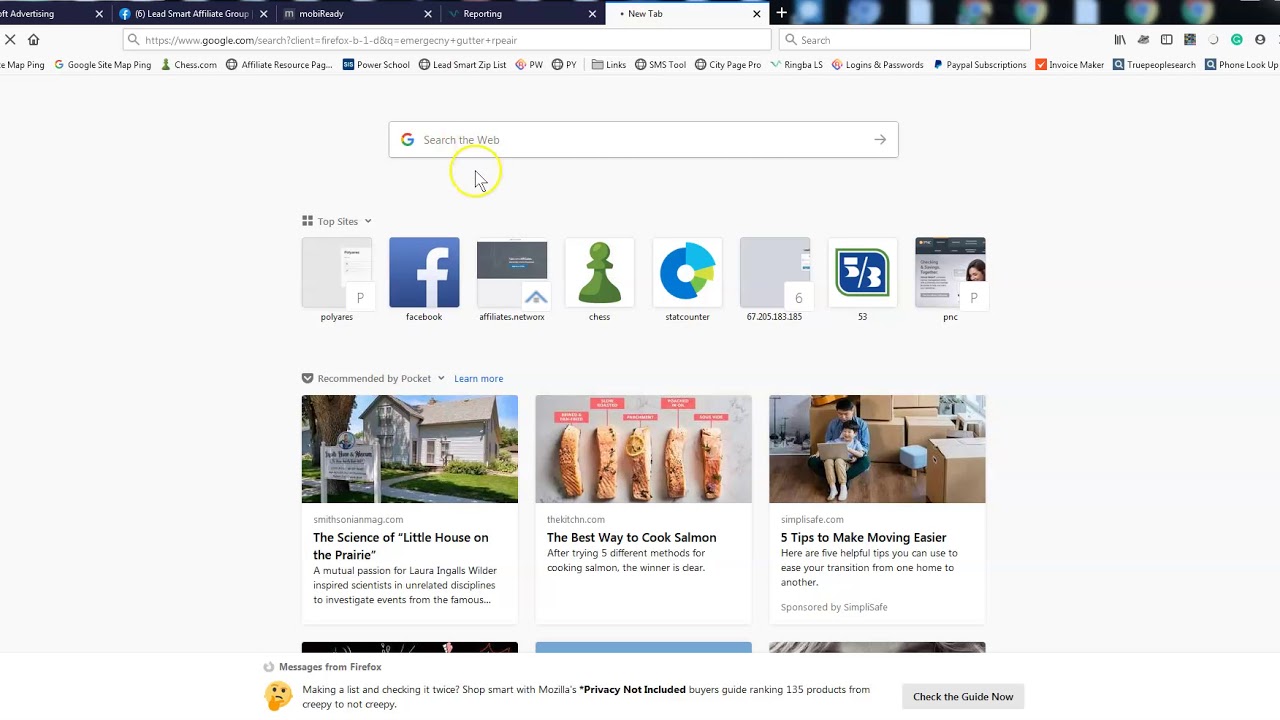The width and height of the screenshot is (1280, 720).
Task: Expand the Top Sites section menu
Action: point(367,222)
